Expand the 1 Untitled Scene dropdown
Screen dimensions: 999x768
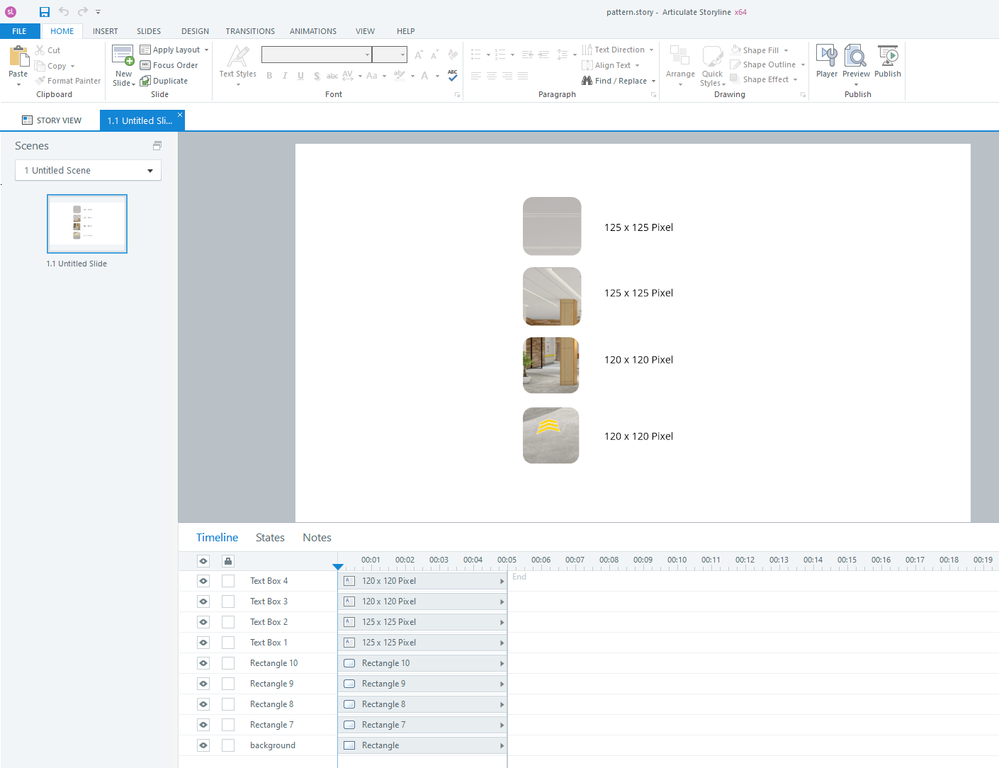150,171
